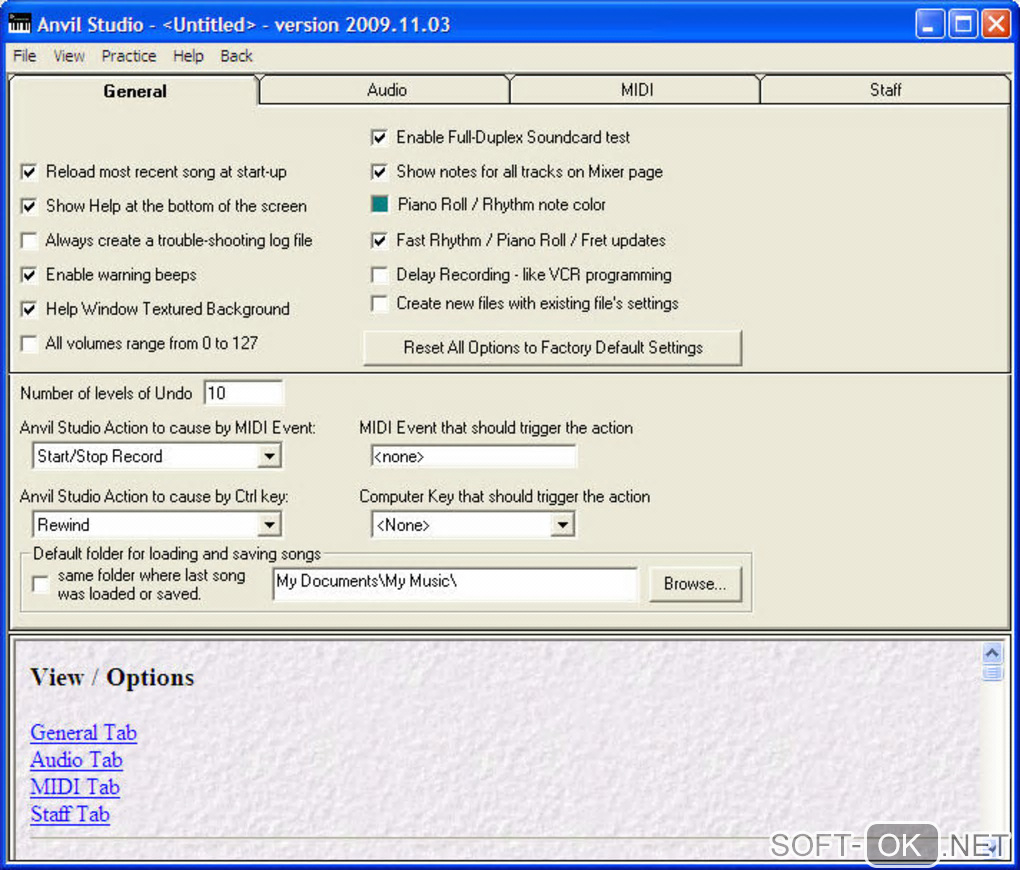The width and height of the screenshot is (1020, 870).
Task: Open the General Tab help link
Action: coord(83,733)
